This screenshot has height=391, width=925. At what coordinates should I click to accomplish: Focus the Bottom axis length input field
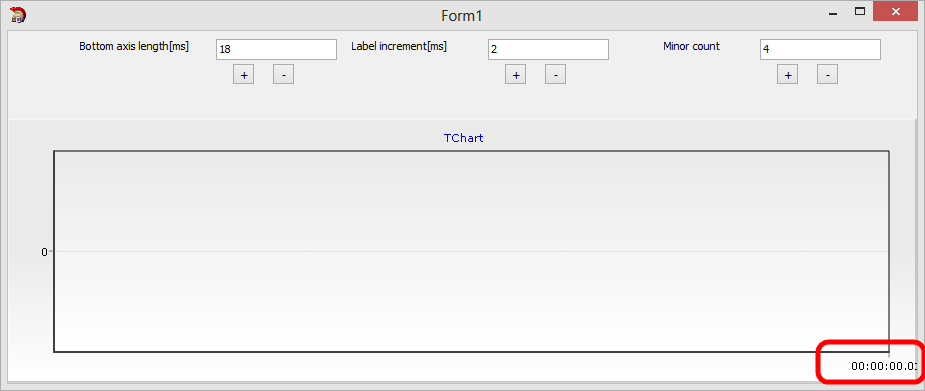pyautogui.click(x=277, y=50)
